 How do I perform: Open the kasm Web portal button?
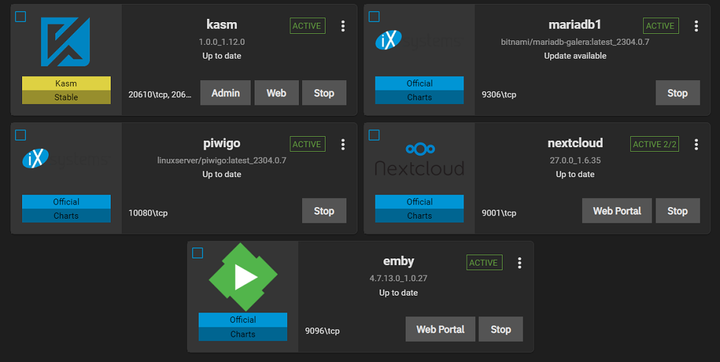click(x=276, y=93)
